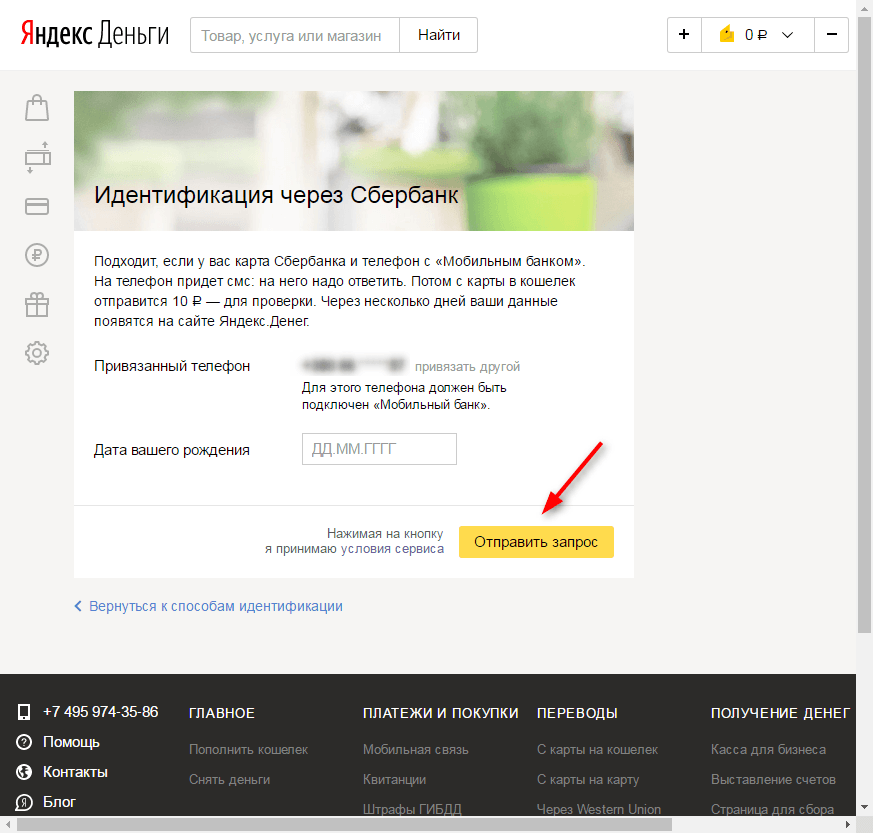Screen dimensions: 873x833
Task: Open the Контакты footer link
Action: pos(75,772)
